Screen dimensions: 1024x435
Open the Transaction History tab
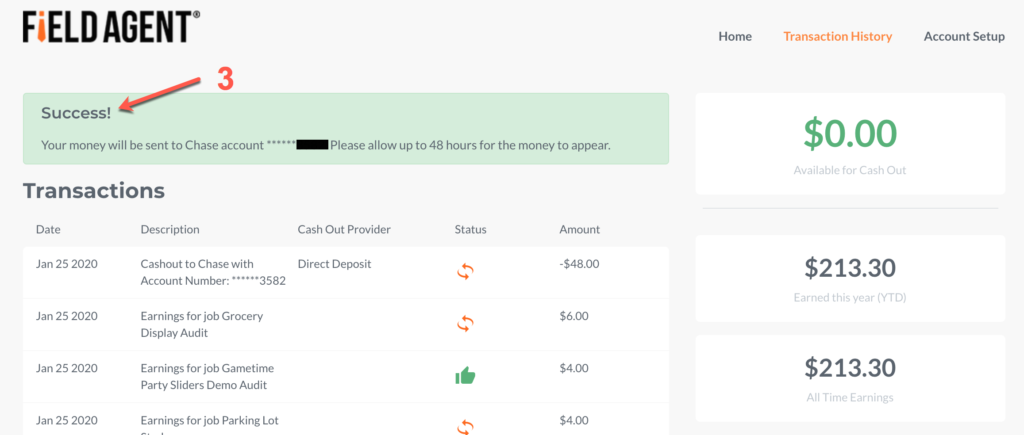click(837, 37)
